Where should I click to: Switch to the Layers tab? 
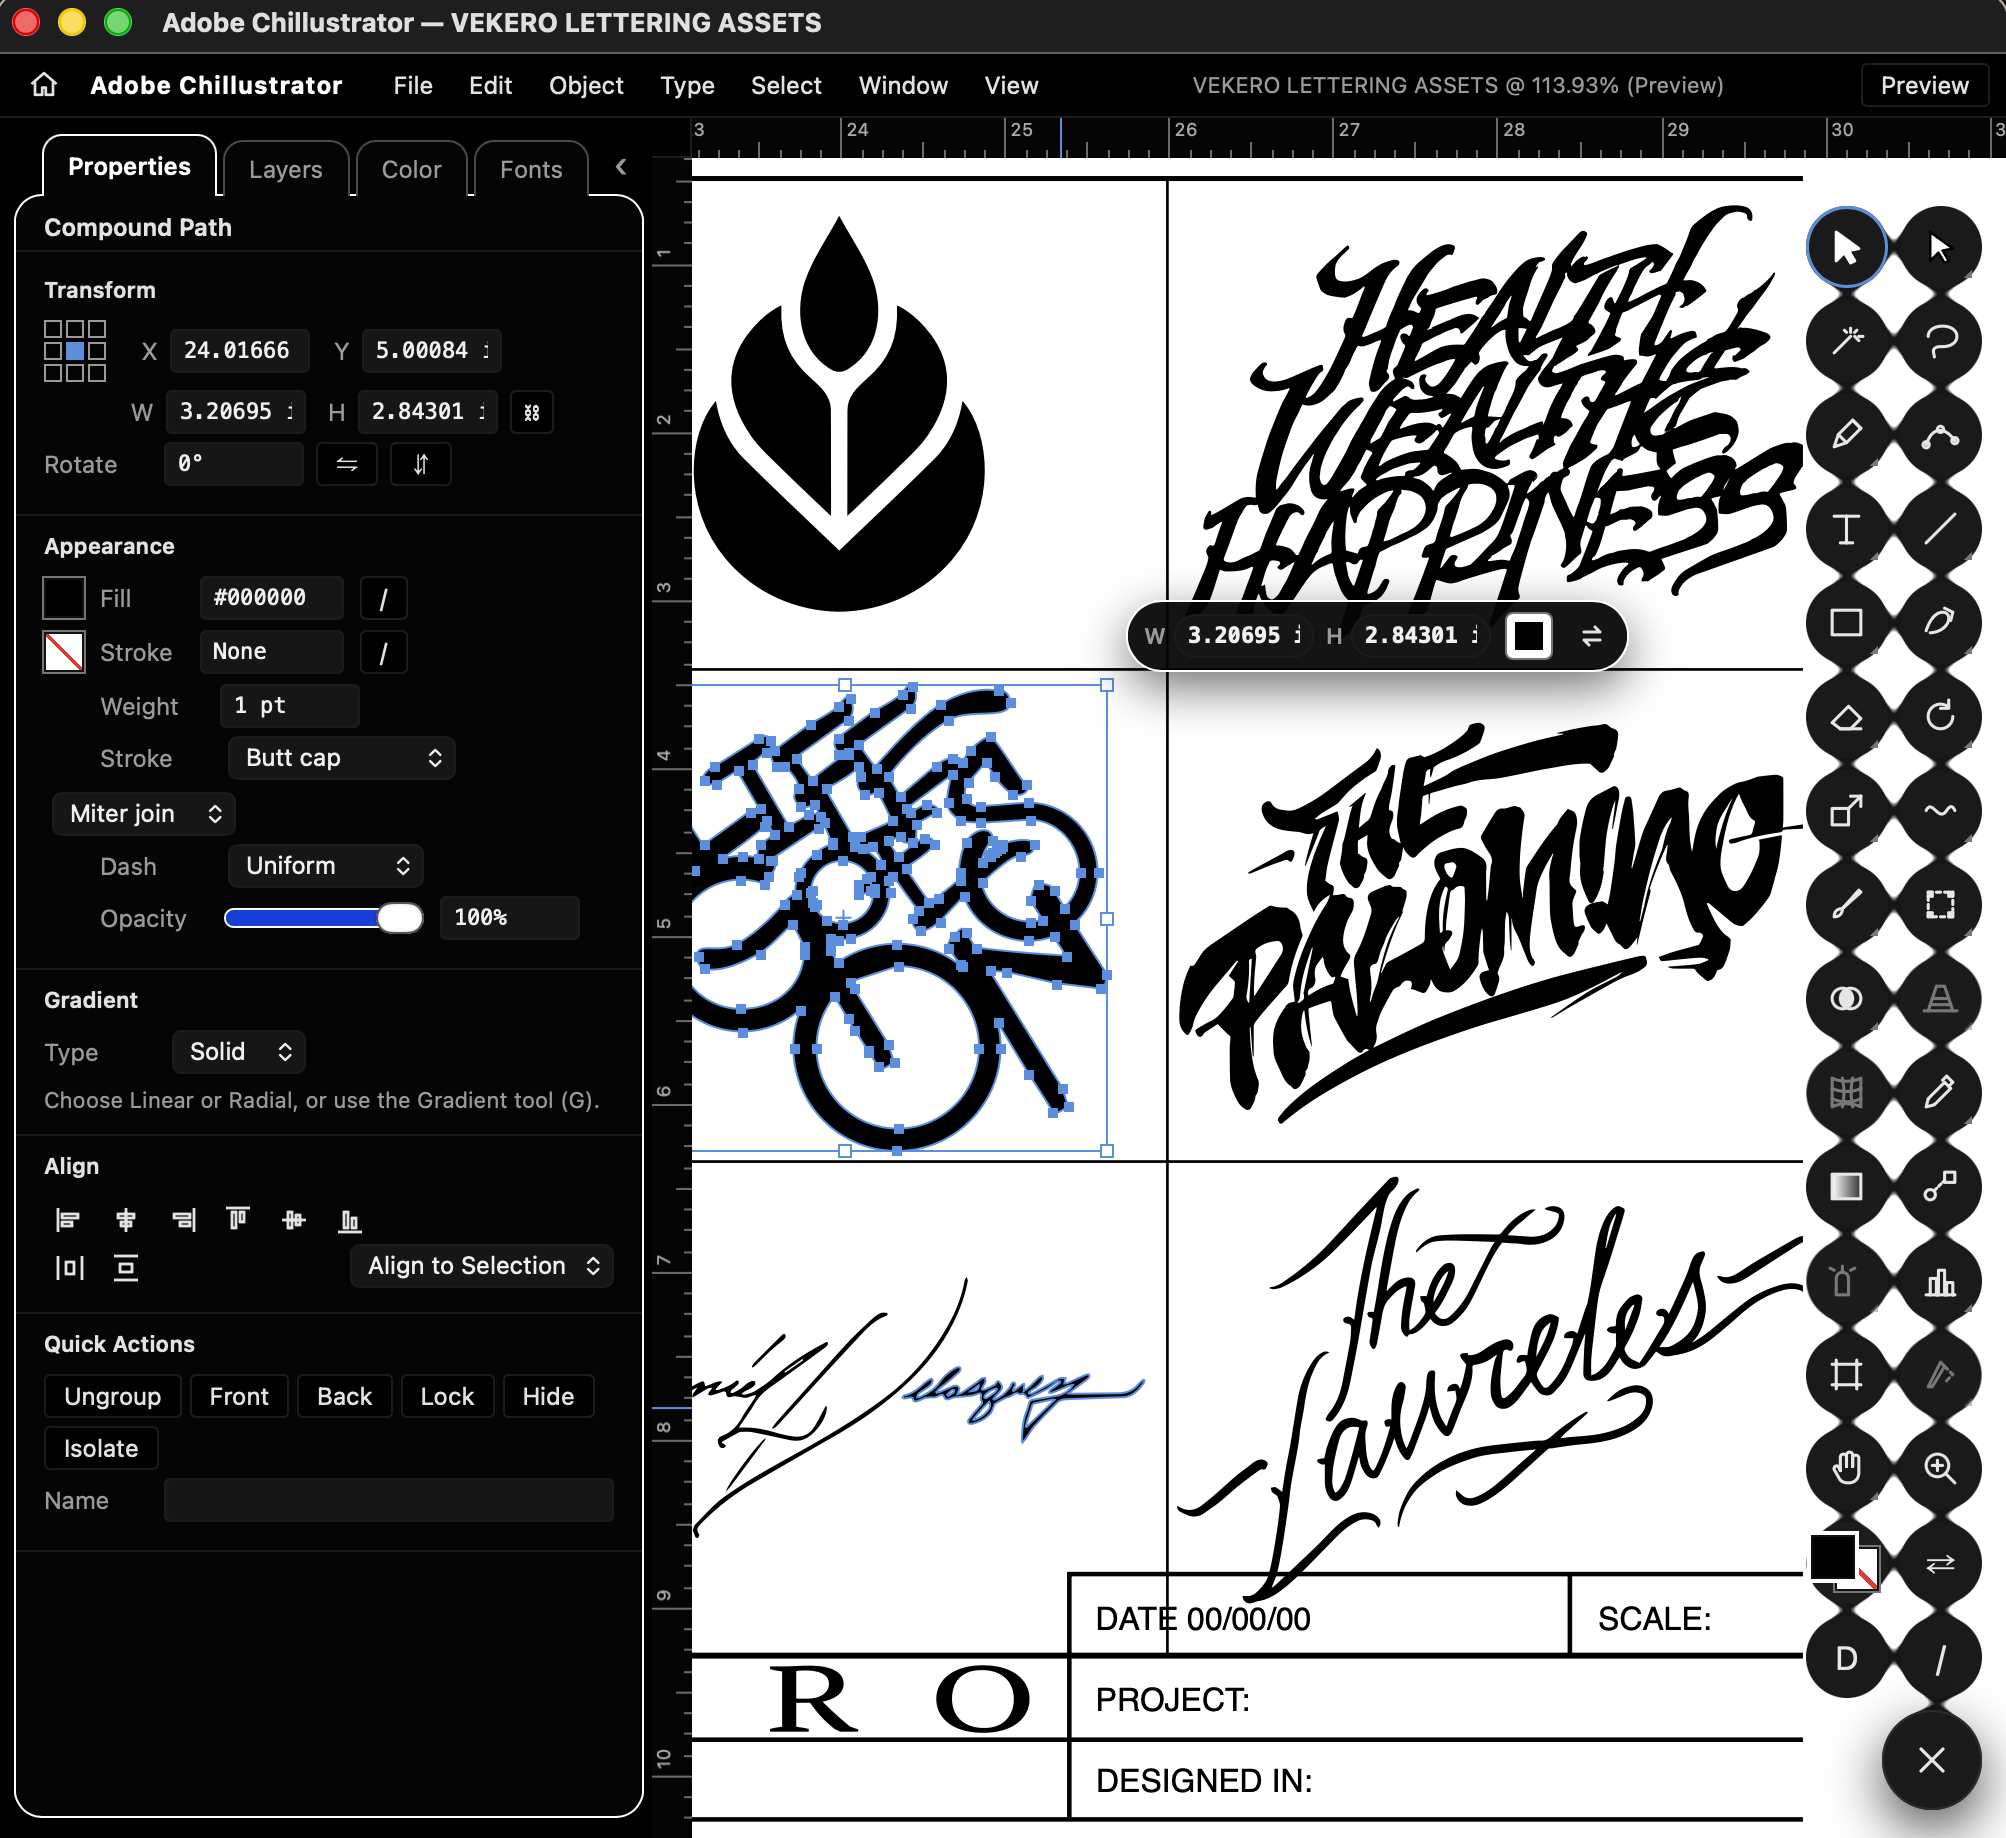click(286, 169)
